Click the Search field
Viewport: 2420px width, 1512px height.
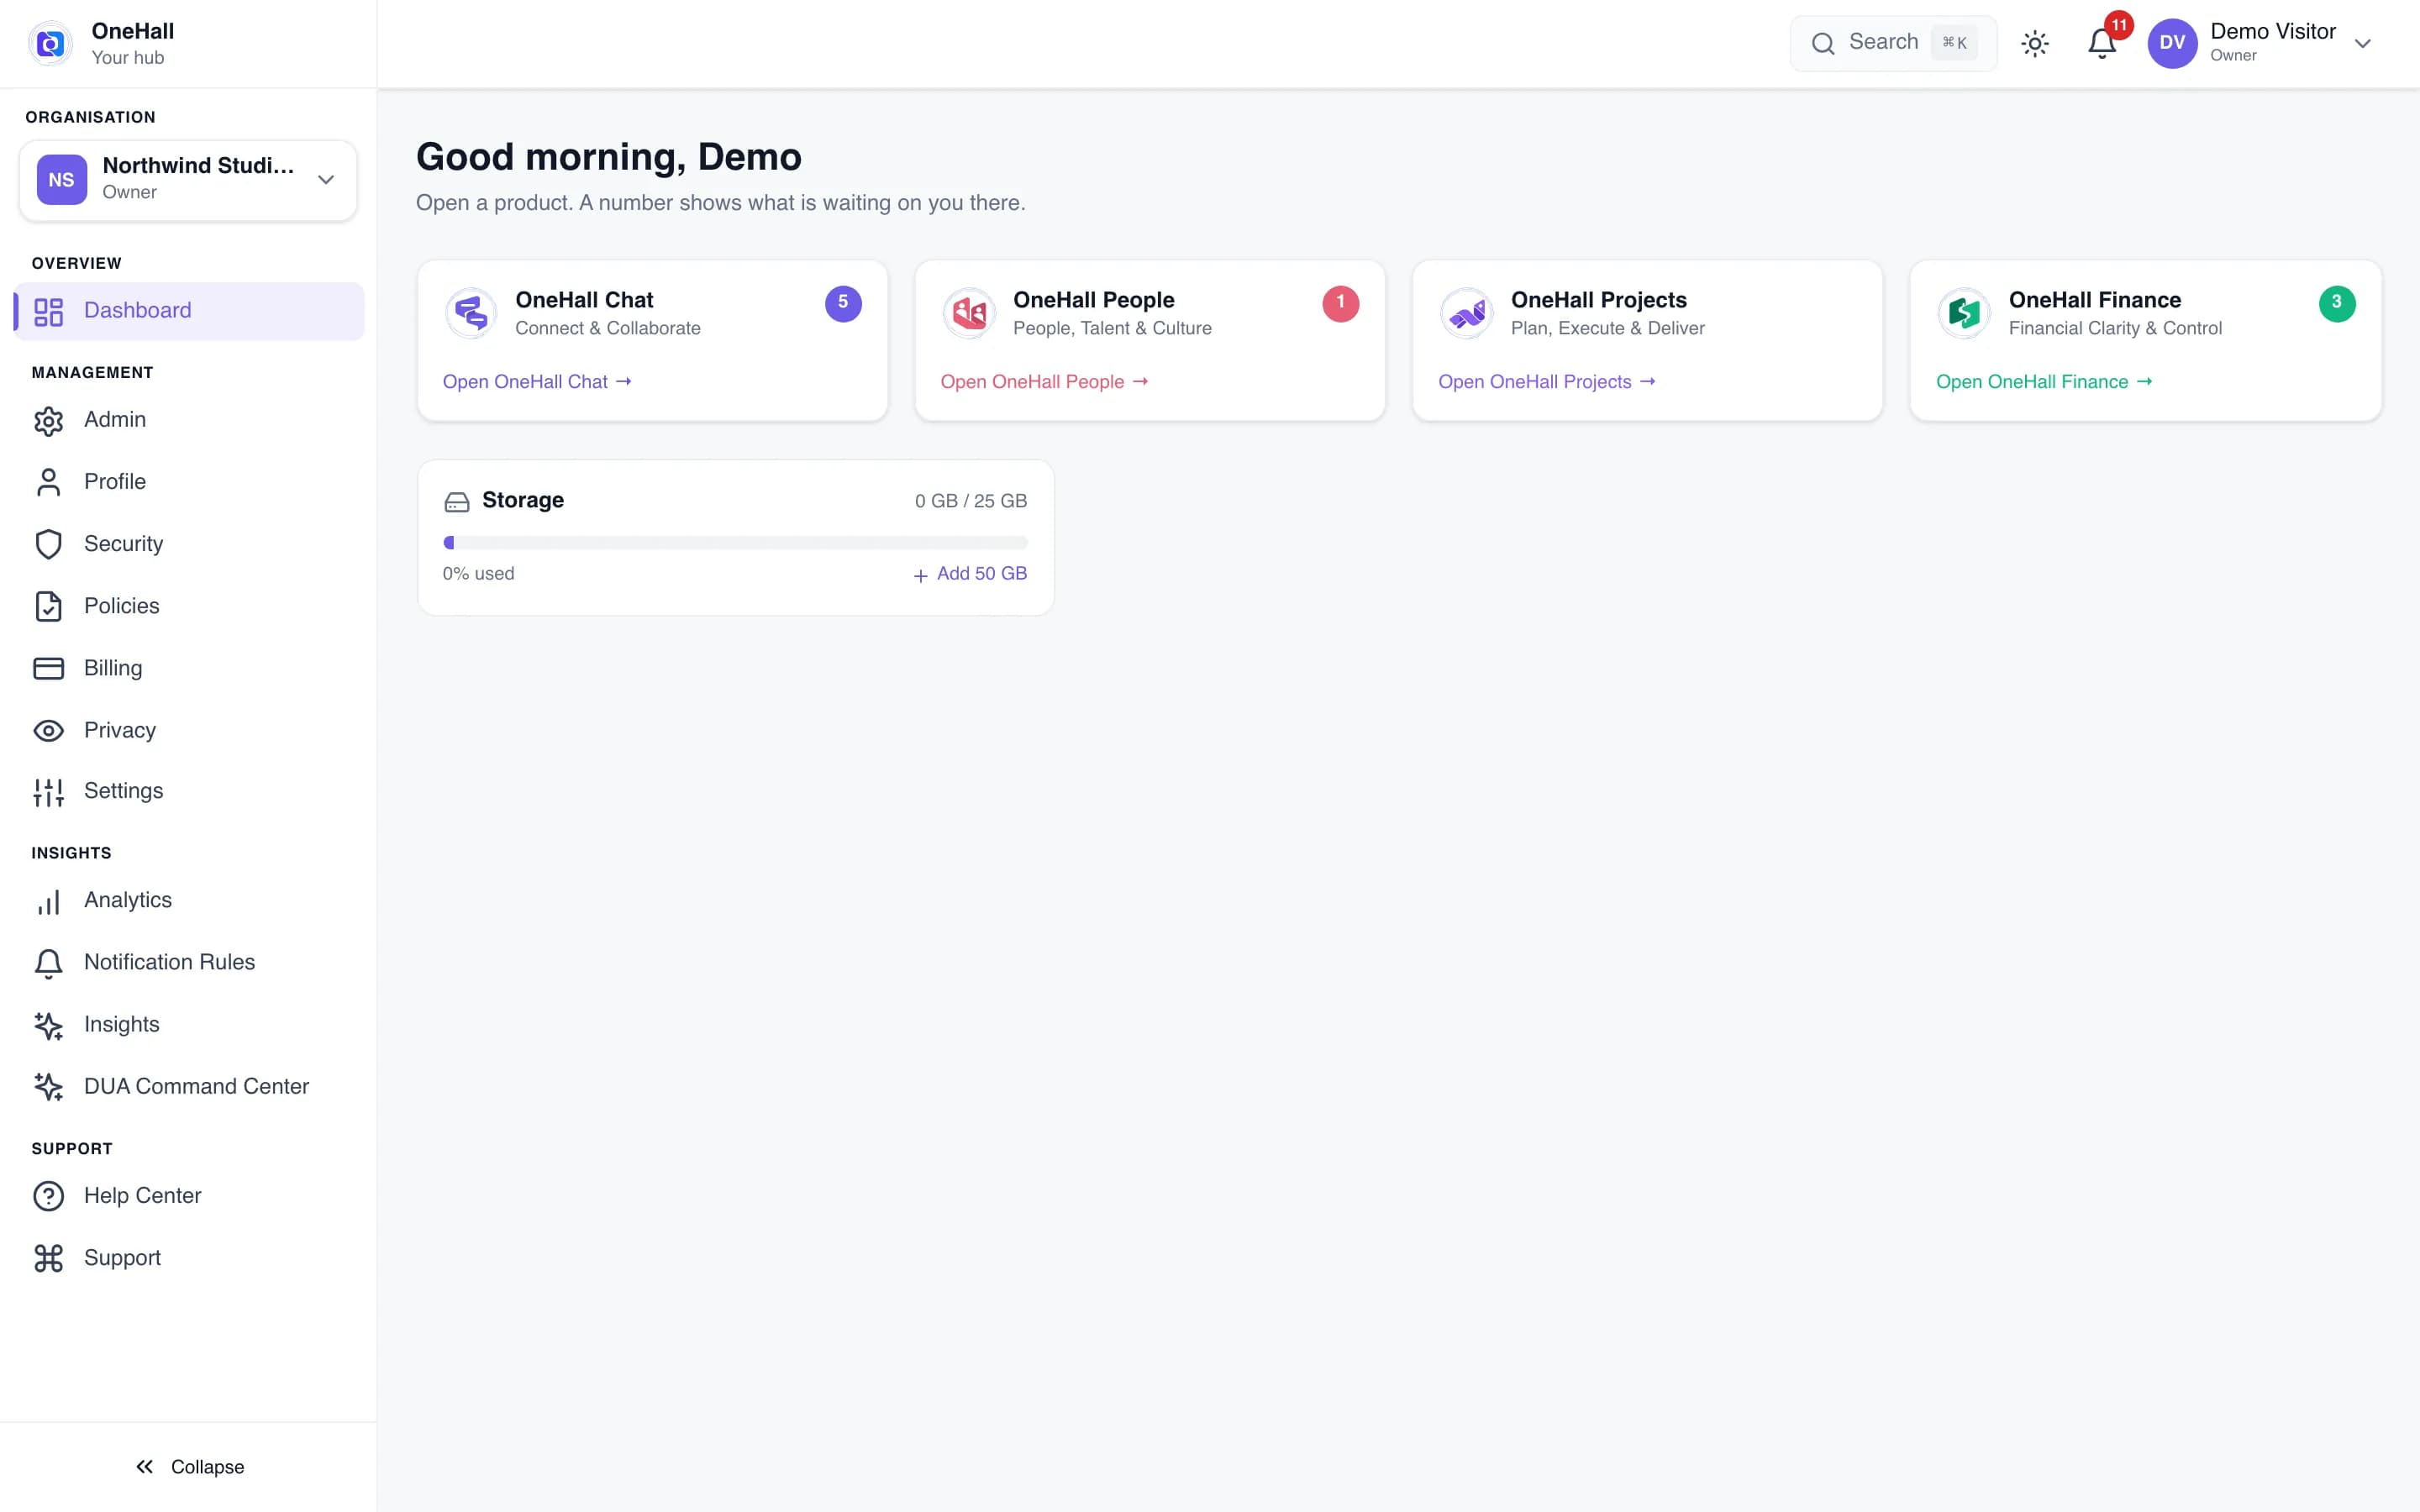[x=1893, y=43]
